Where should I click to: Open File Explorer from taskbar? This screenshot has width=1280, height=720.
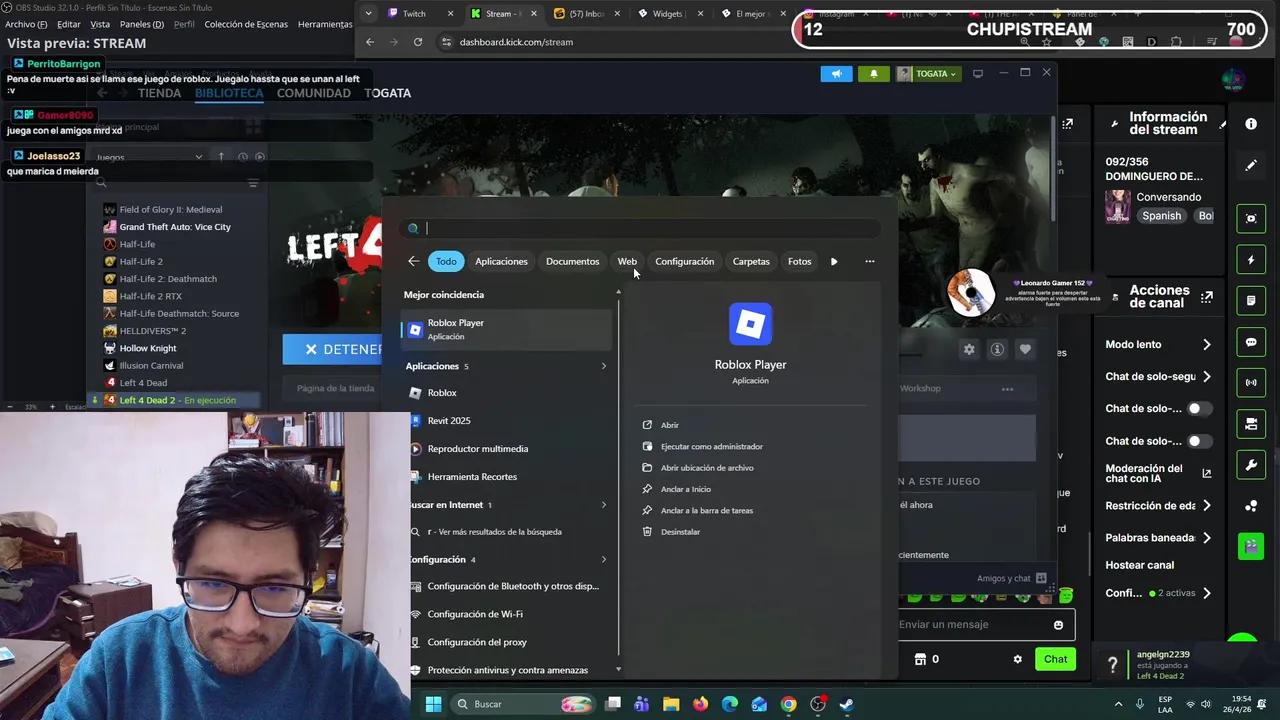click(x=671, y=704)
